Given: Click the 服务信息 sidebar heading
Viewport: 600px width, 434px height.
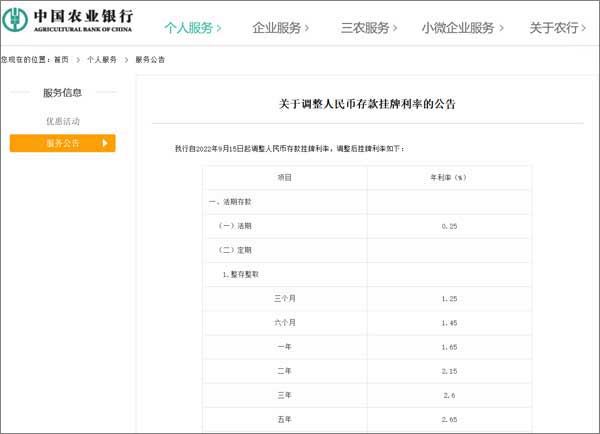Looking at the screenshot, I should tap(62, 93).
